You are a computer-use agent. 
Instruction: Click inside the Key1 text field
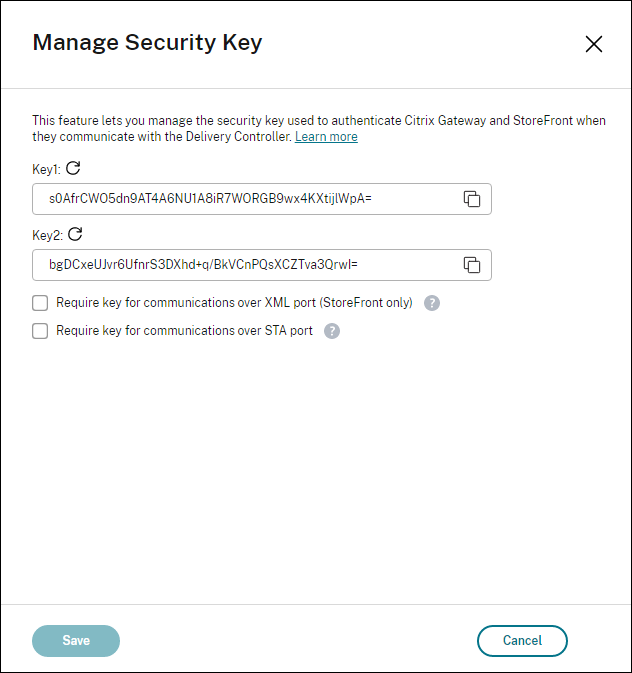point(240,199)
